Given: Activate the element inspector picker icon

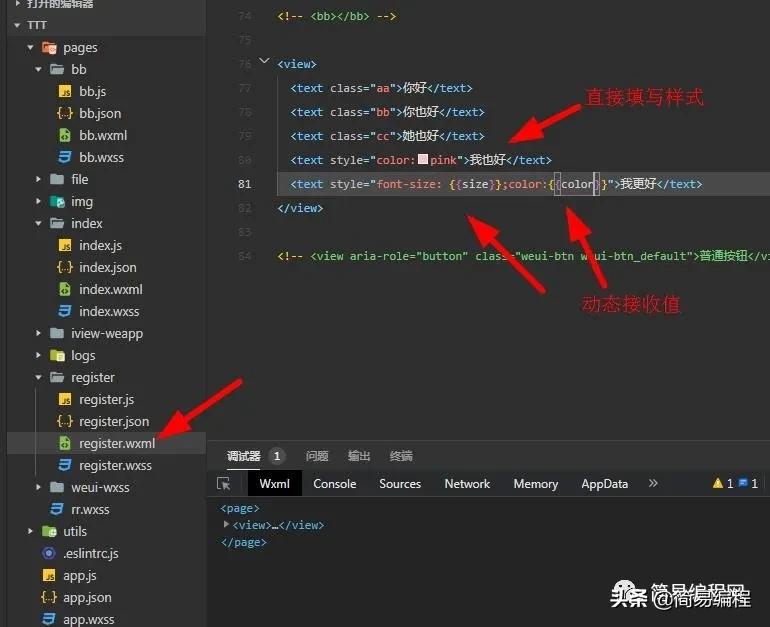Looking at the screenshot, I should coord(224,484).
